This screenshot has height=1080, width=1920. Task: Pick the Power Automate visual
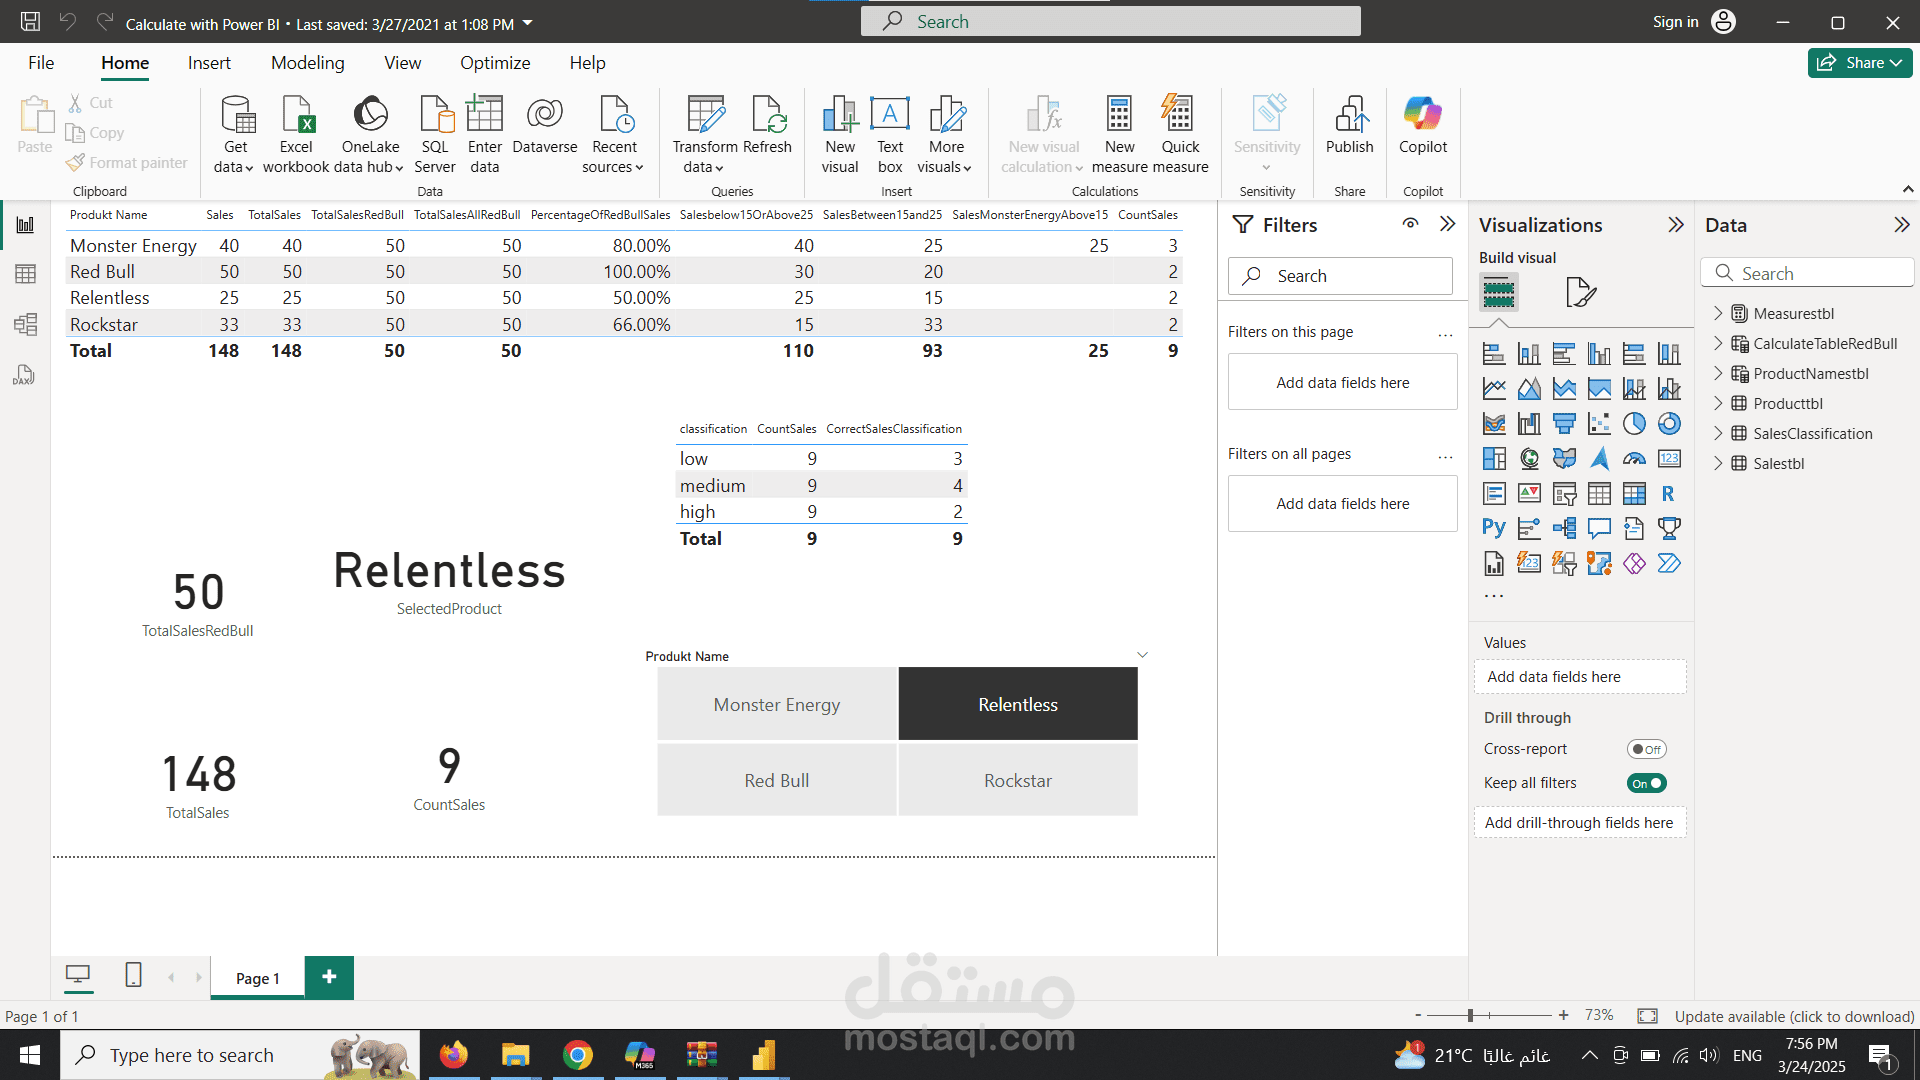(1669, 564)
